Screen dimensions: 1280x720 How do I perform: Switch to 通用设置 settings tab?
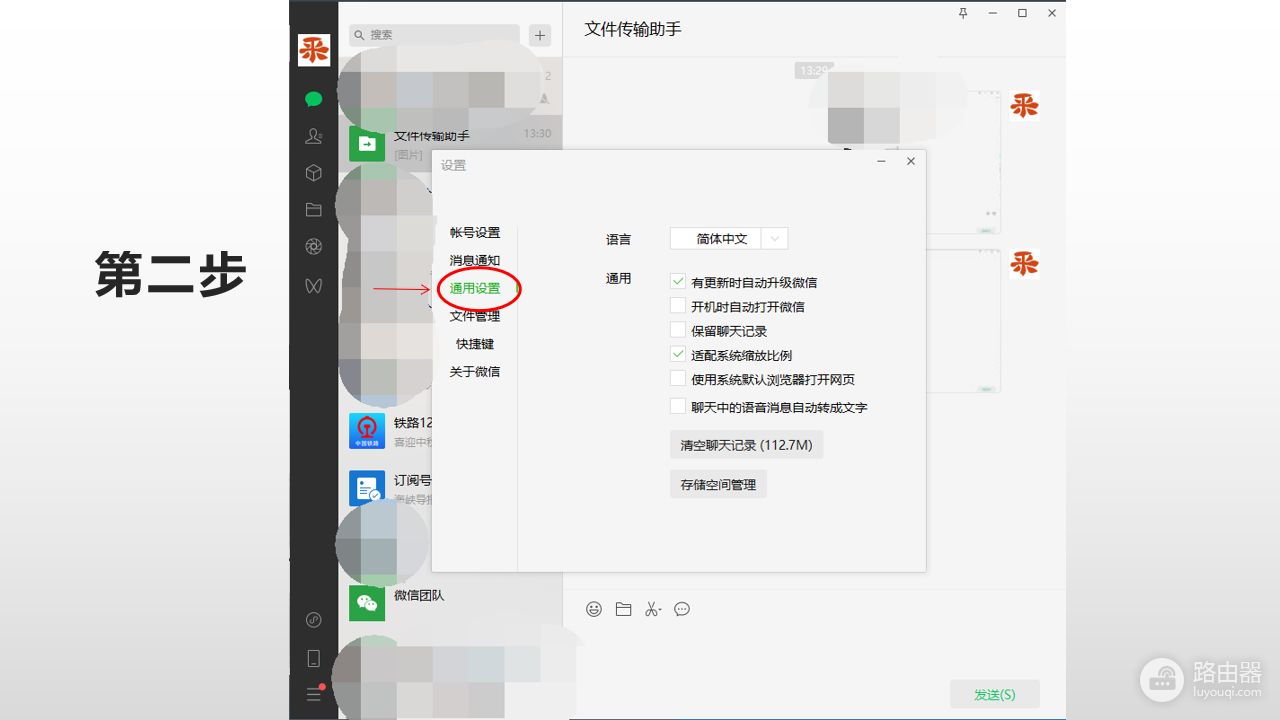(475, 288)
